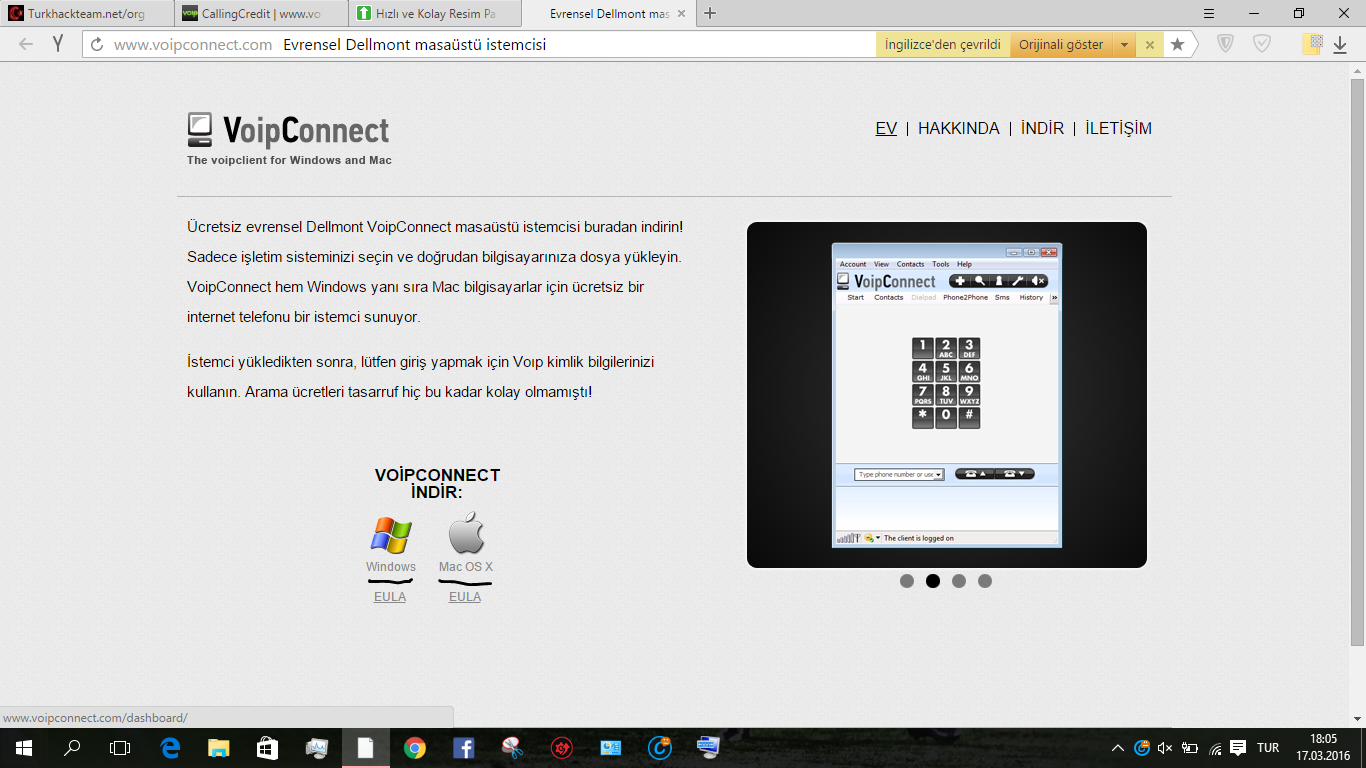Switch to the Turkhackteam.net browser tab
The width and height of the screenshot is (1366, 768).
(x=85, y=14)
